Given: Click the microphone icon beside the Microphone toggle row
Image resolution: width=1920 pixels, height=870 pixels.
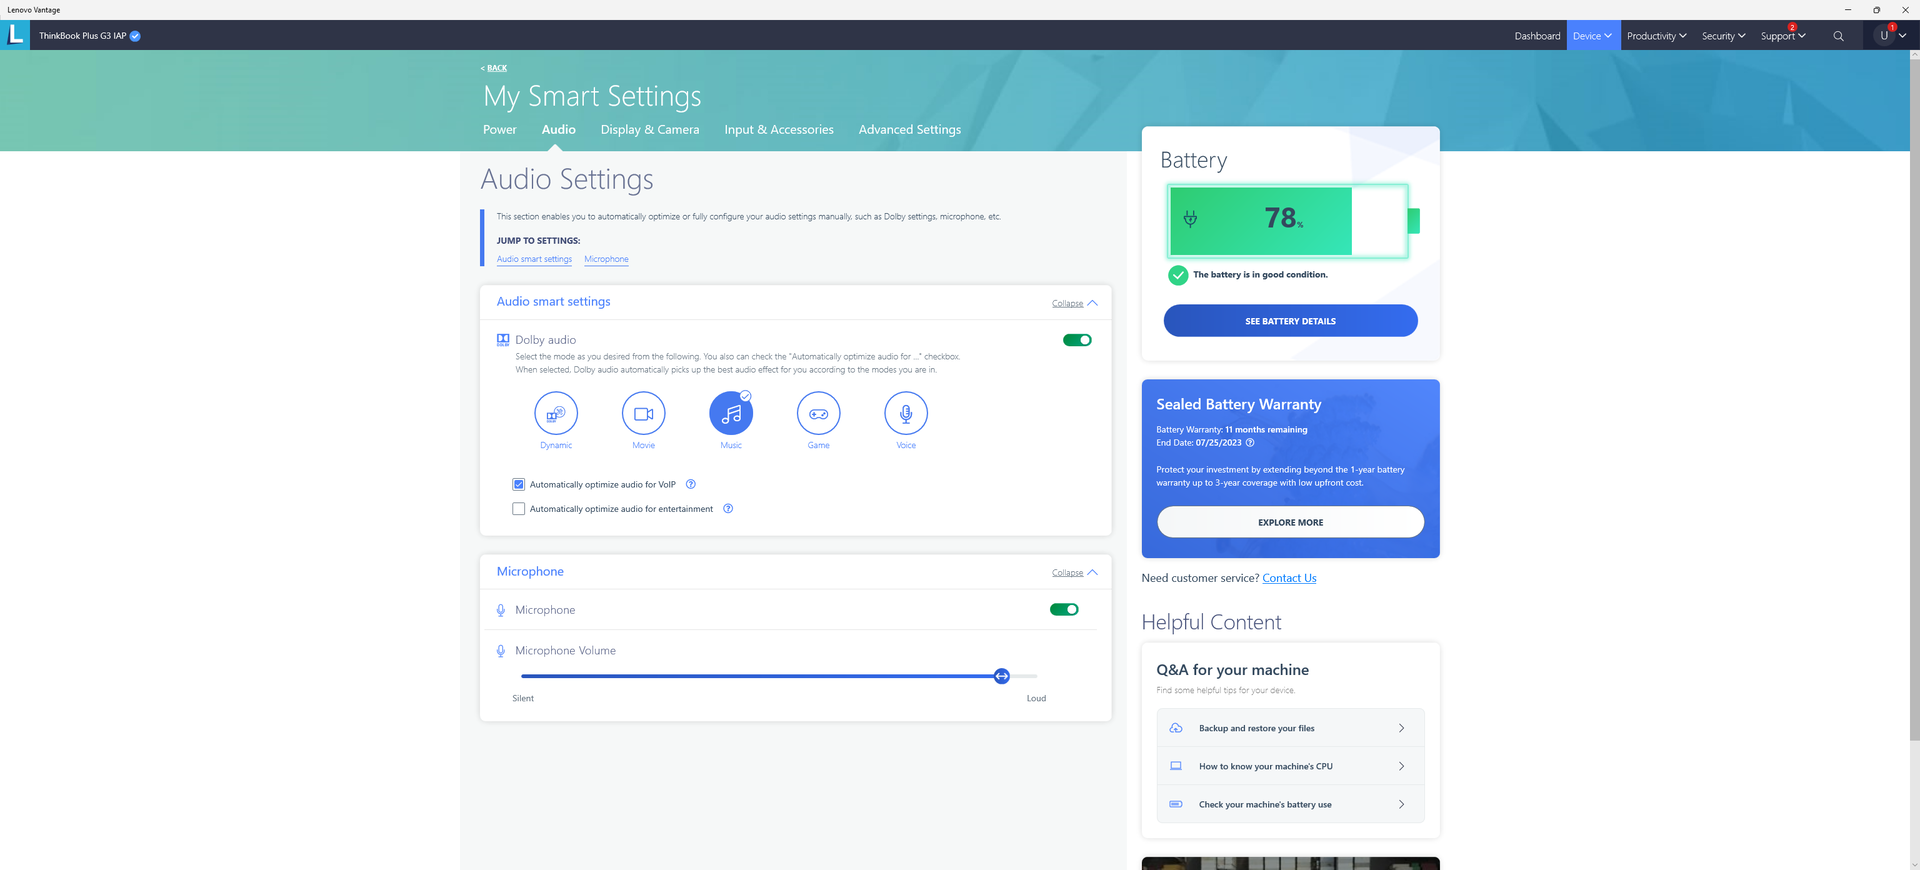Looking at the screenshot, I should (501, 610).
